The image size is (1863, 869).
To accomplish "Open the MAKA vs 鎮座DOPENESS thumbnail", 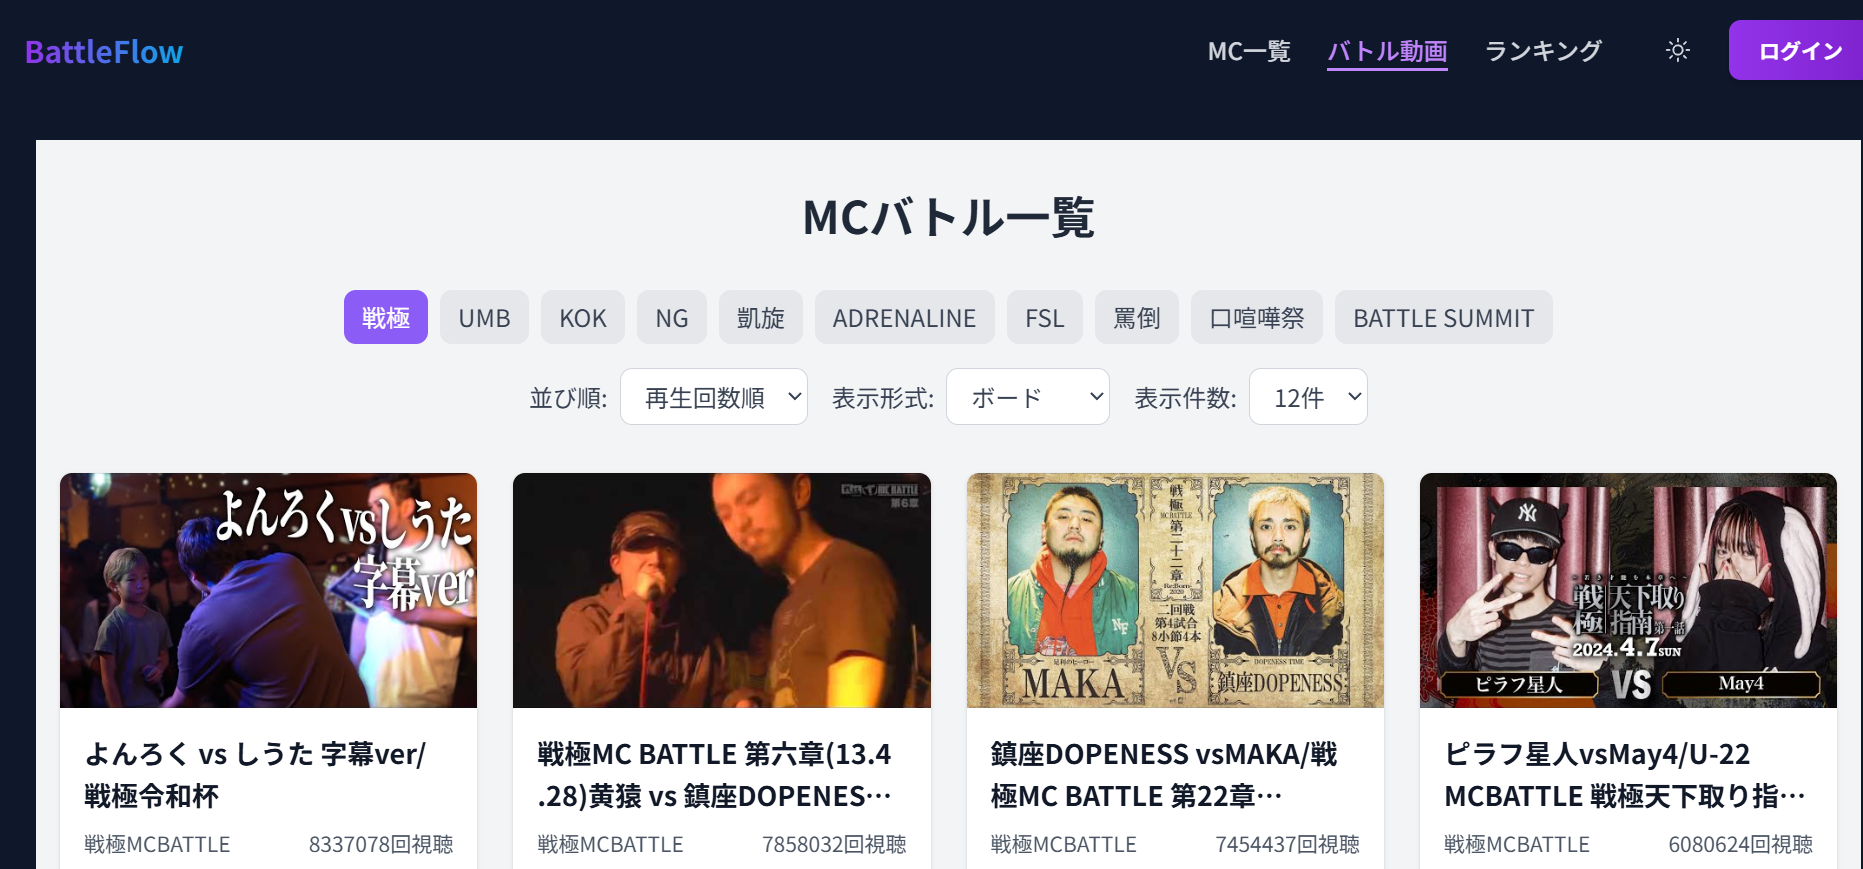I will 1175,590.
